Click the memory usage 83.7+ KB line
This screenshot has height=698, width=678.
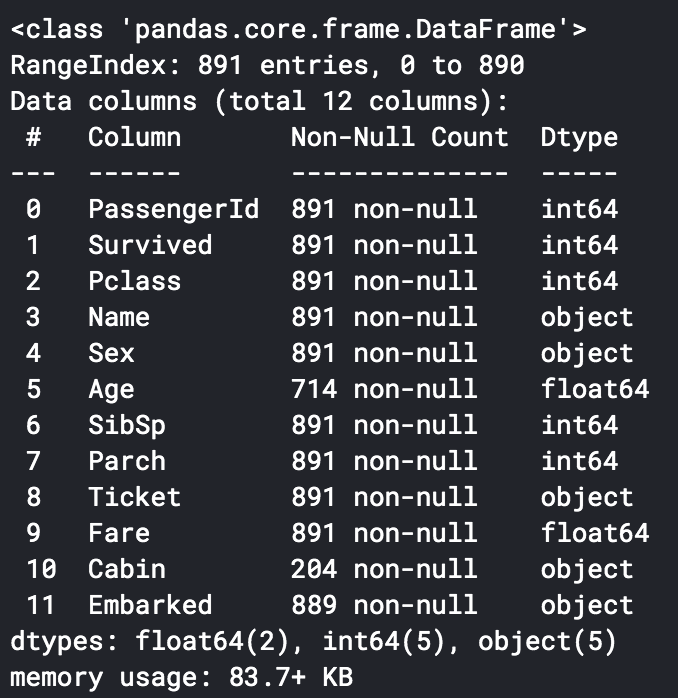pyautogui.click(x=181, y=678)
